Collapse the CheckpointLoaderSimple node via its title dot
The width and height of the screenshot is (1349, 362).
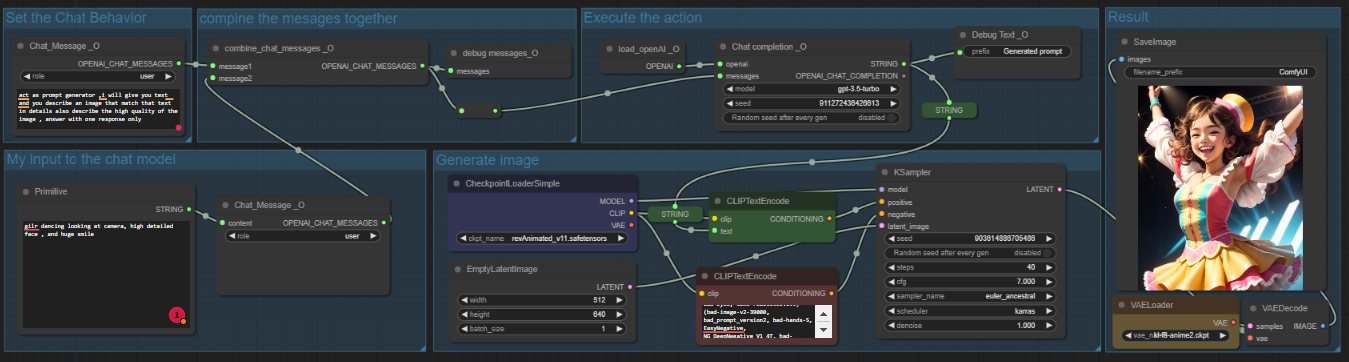pos(456,184)
